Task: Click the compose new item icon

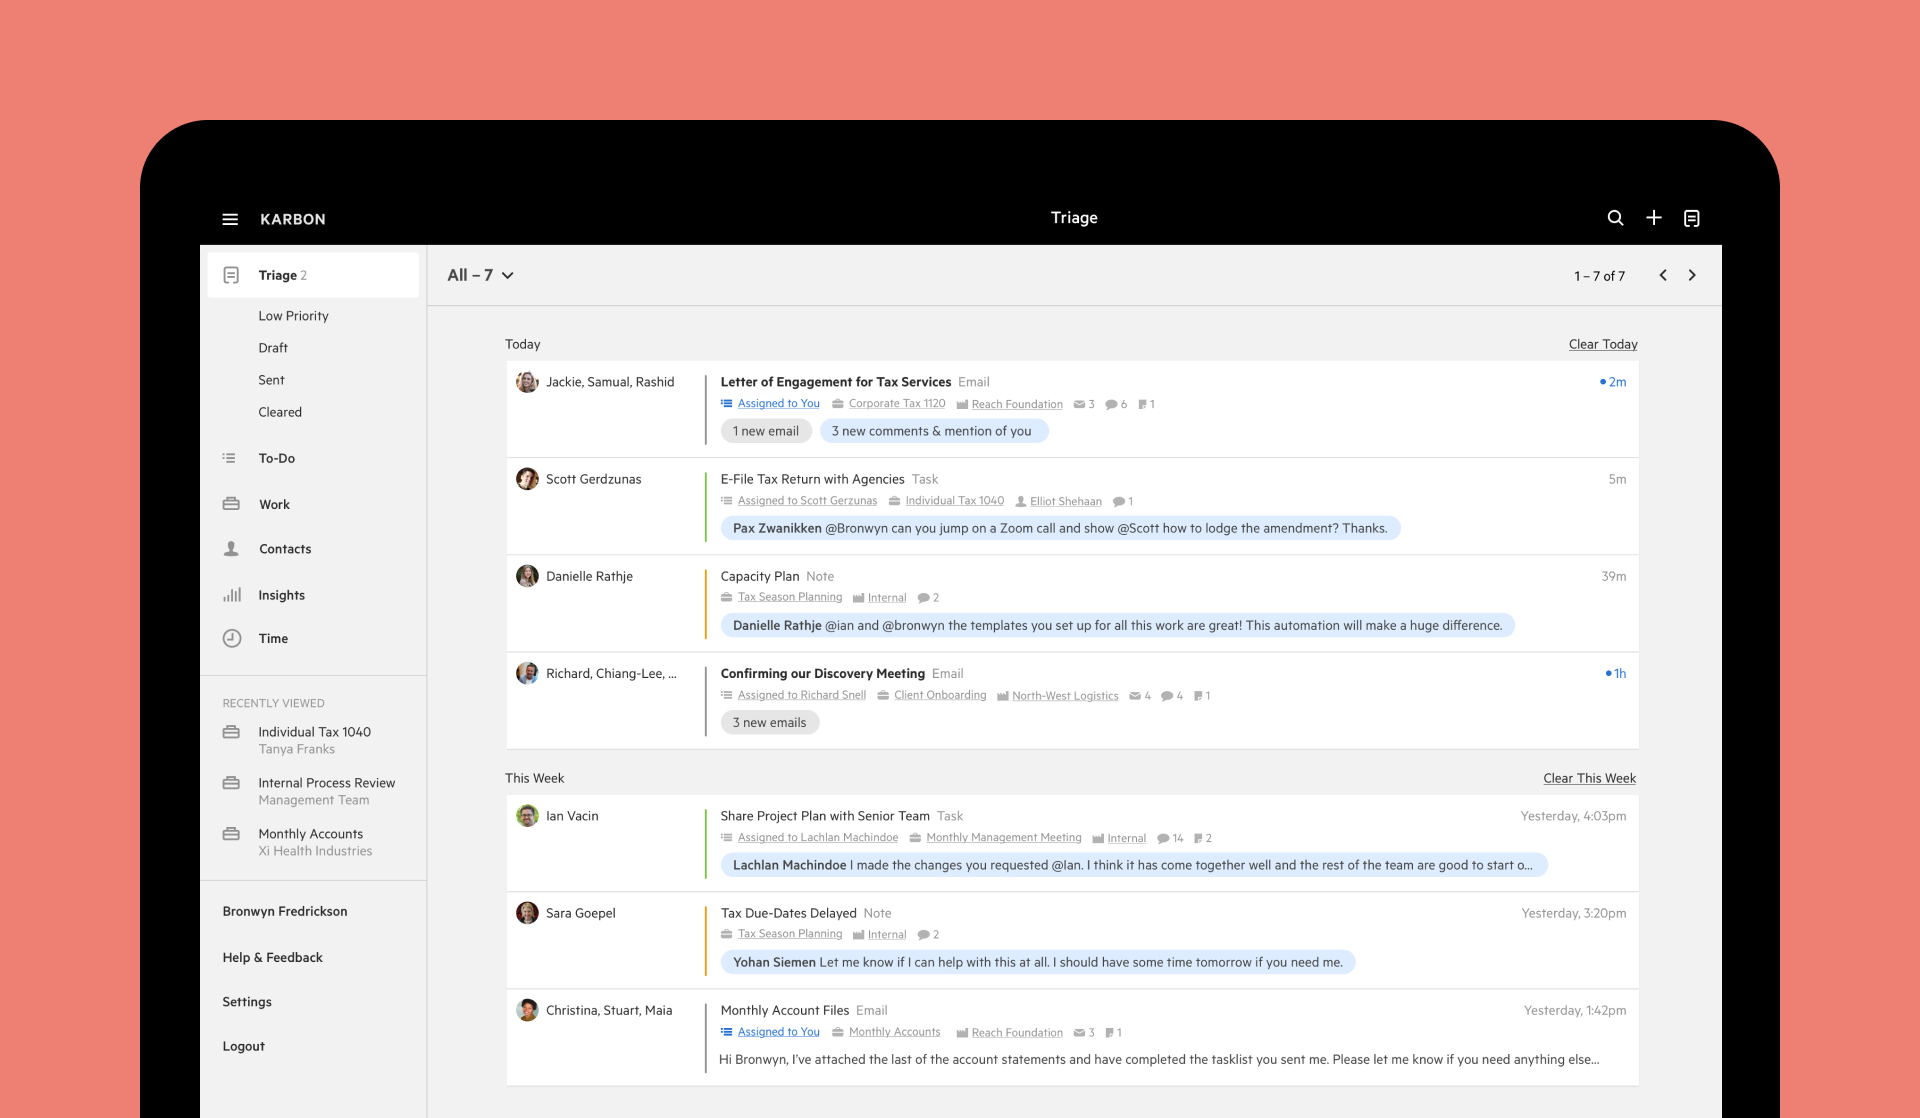Action: [1654, 218]
